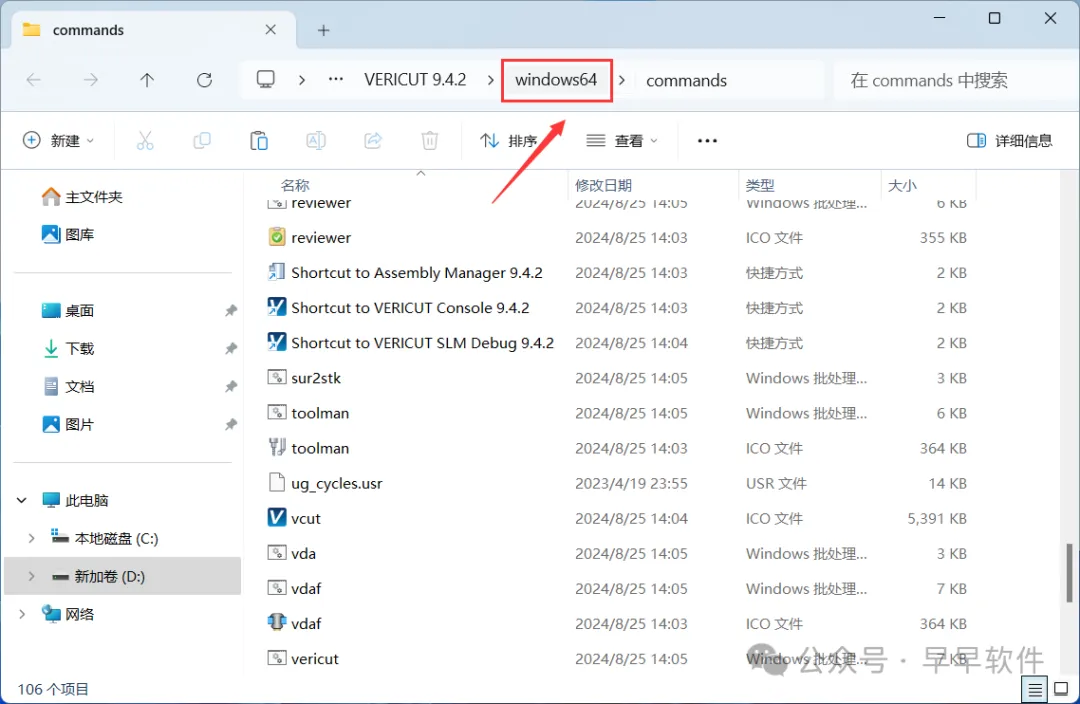1080x704 pixels.
Task: Select vdaf ICO file icon
Action: [x=276, y=623]
